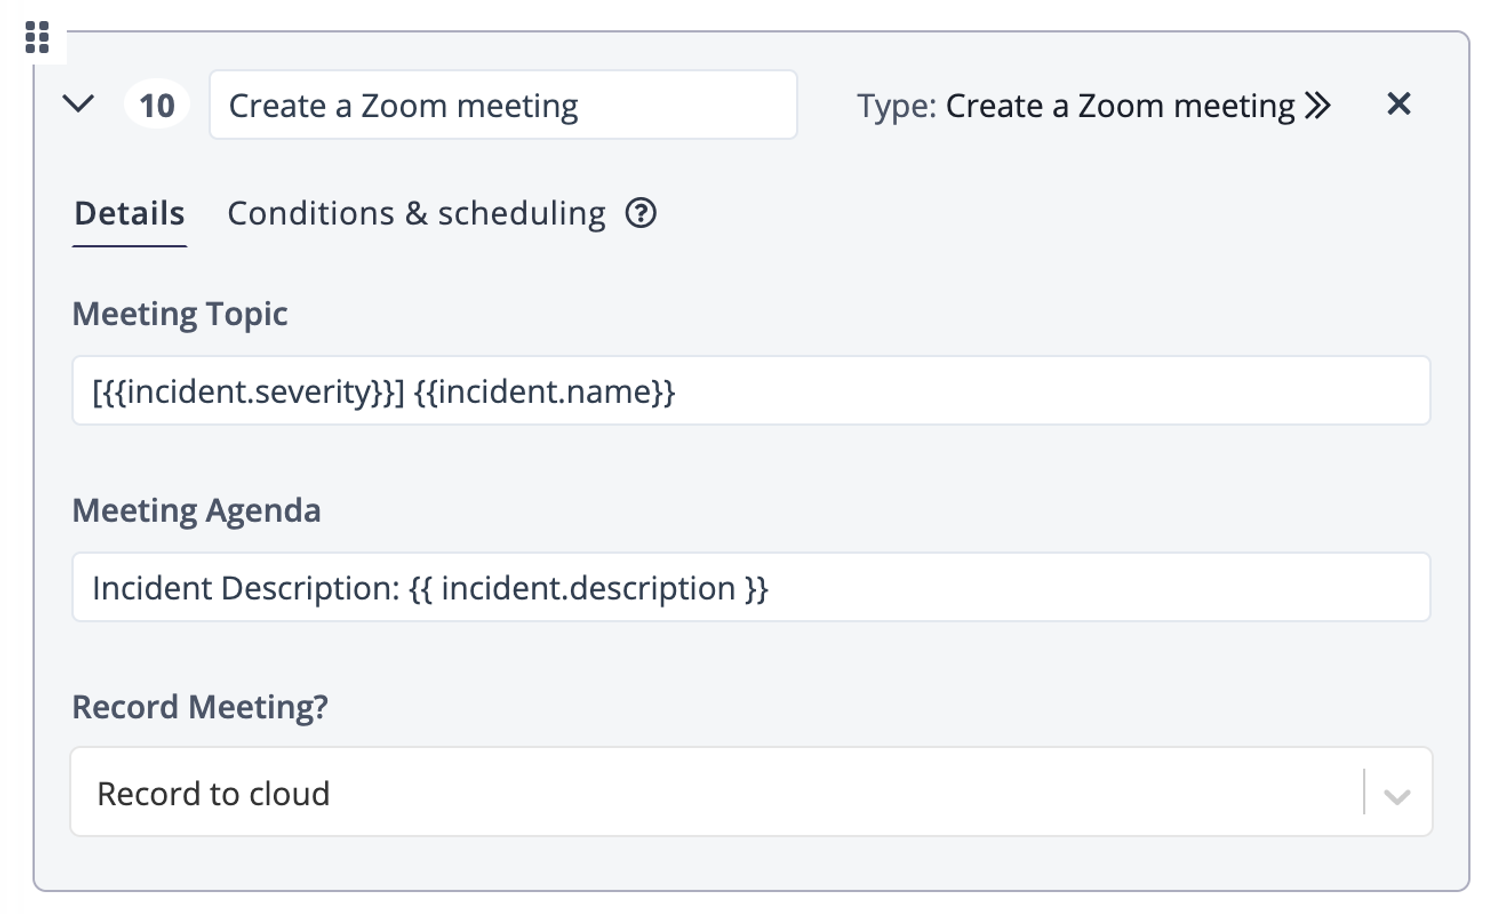Click the drag handle grid icon

coord(37,37)
